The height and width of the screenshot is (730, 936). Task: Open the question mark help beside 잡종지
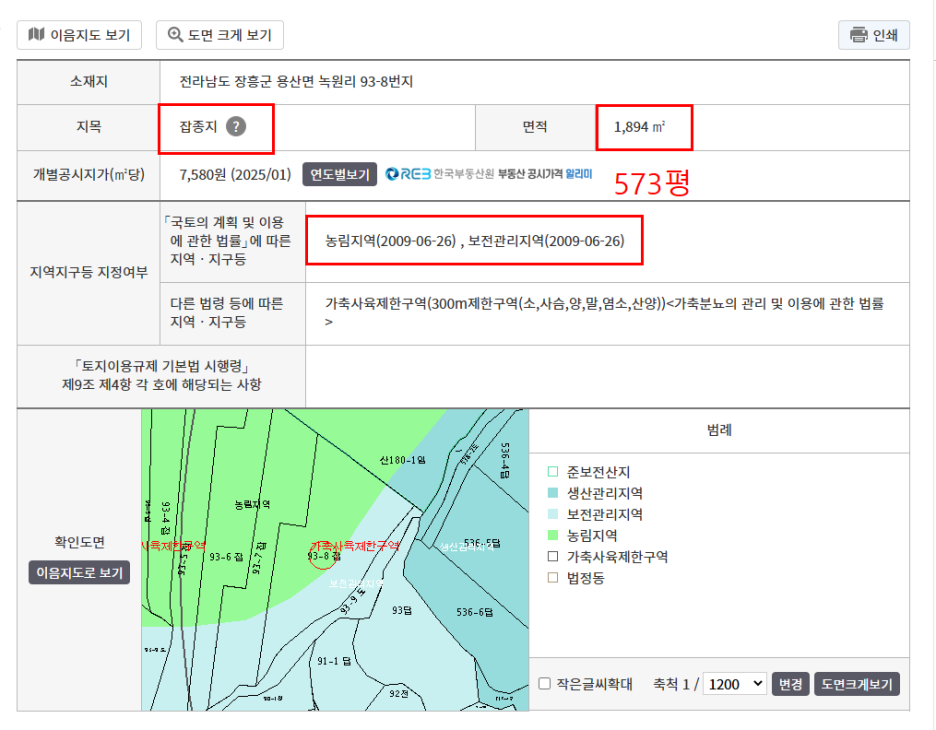tap(235, 127)
